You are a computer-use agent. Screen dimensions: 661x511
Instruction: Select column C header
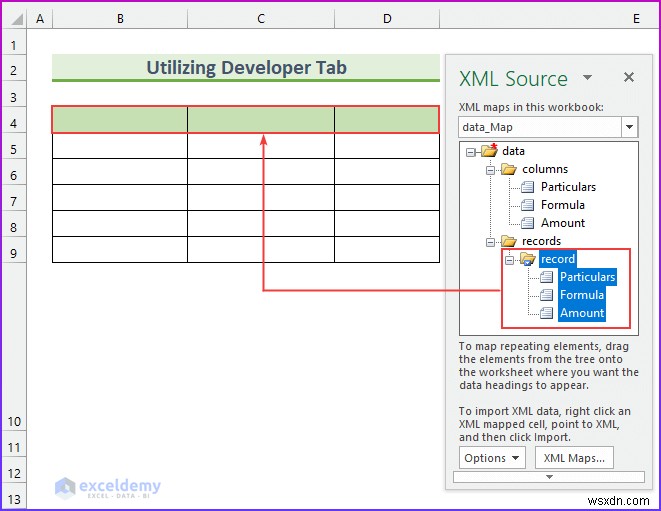coord(261,19)
